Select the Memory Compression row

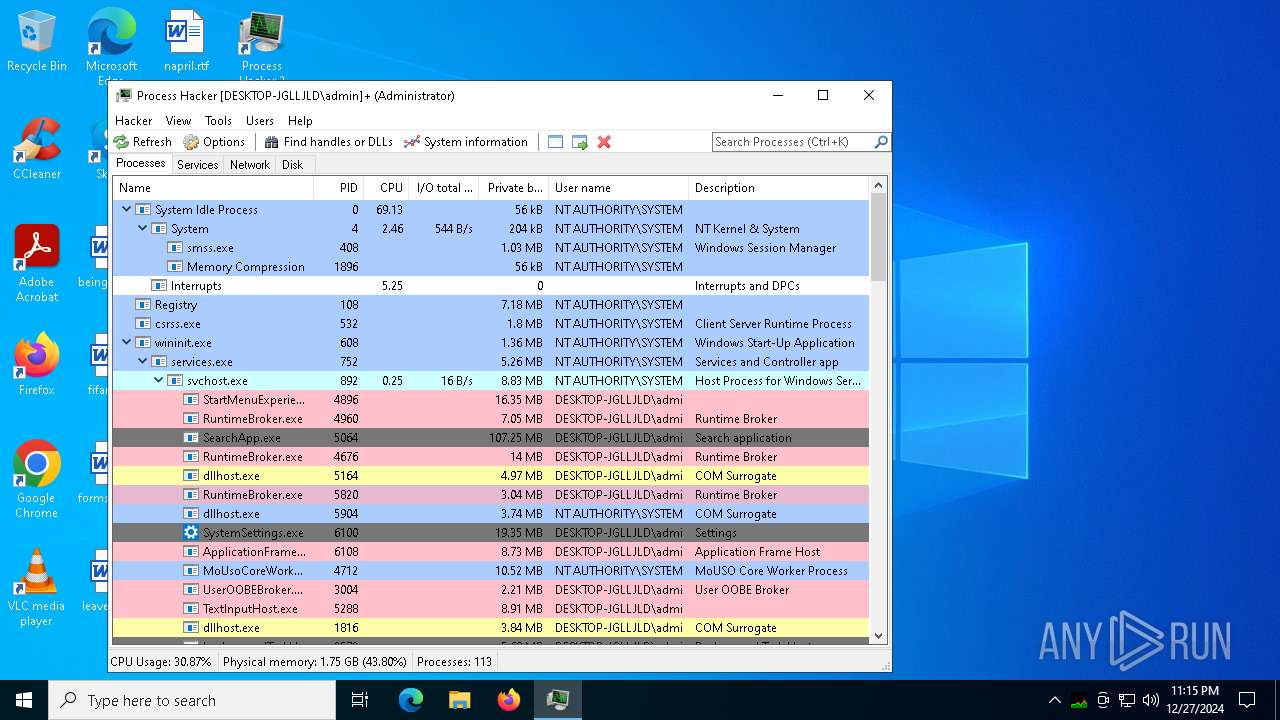(x=490, y=266)
